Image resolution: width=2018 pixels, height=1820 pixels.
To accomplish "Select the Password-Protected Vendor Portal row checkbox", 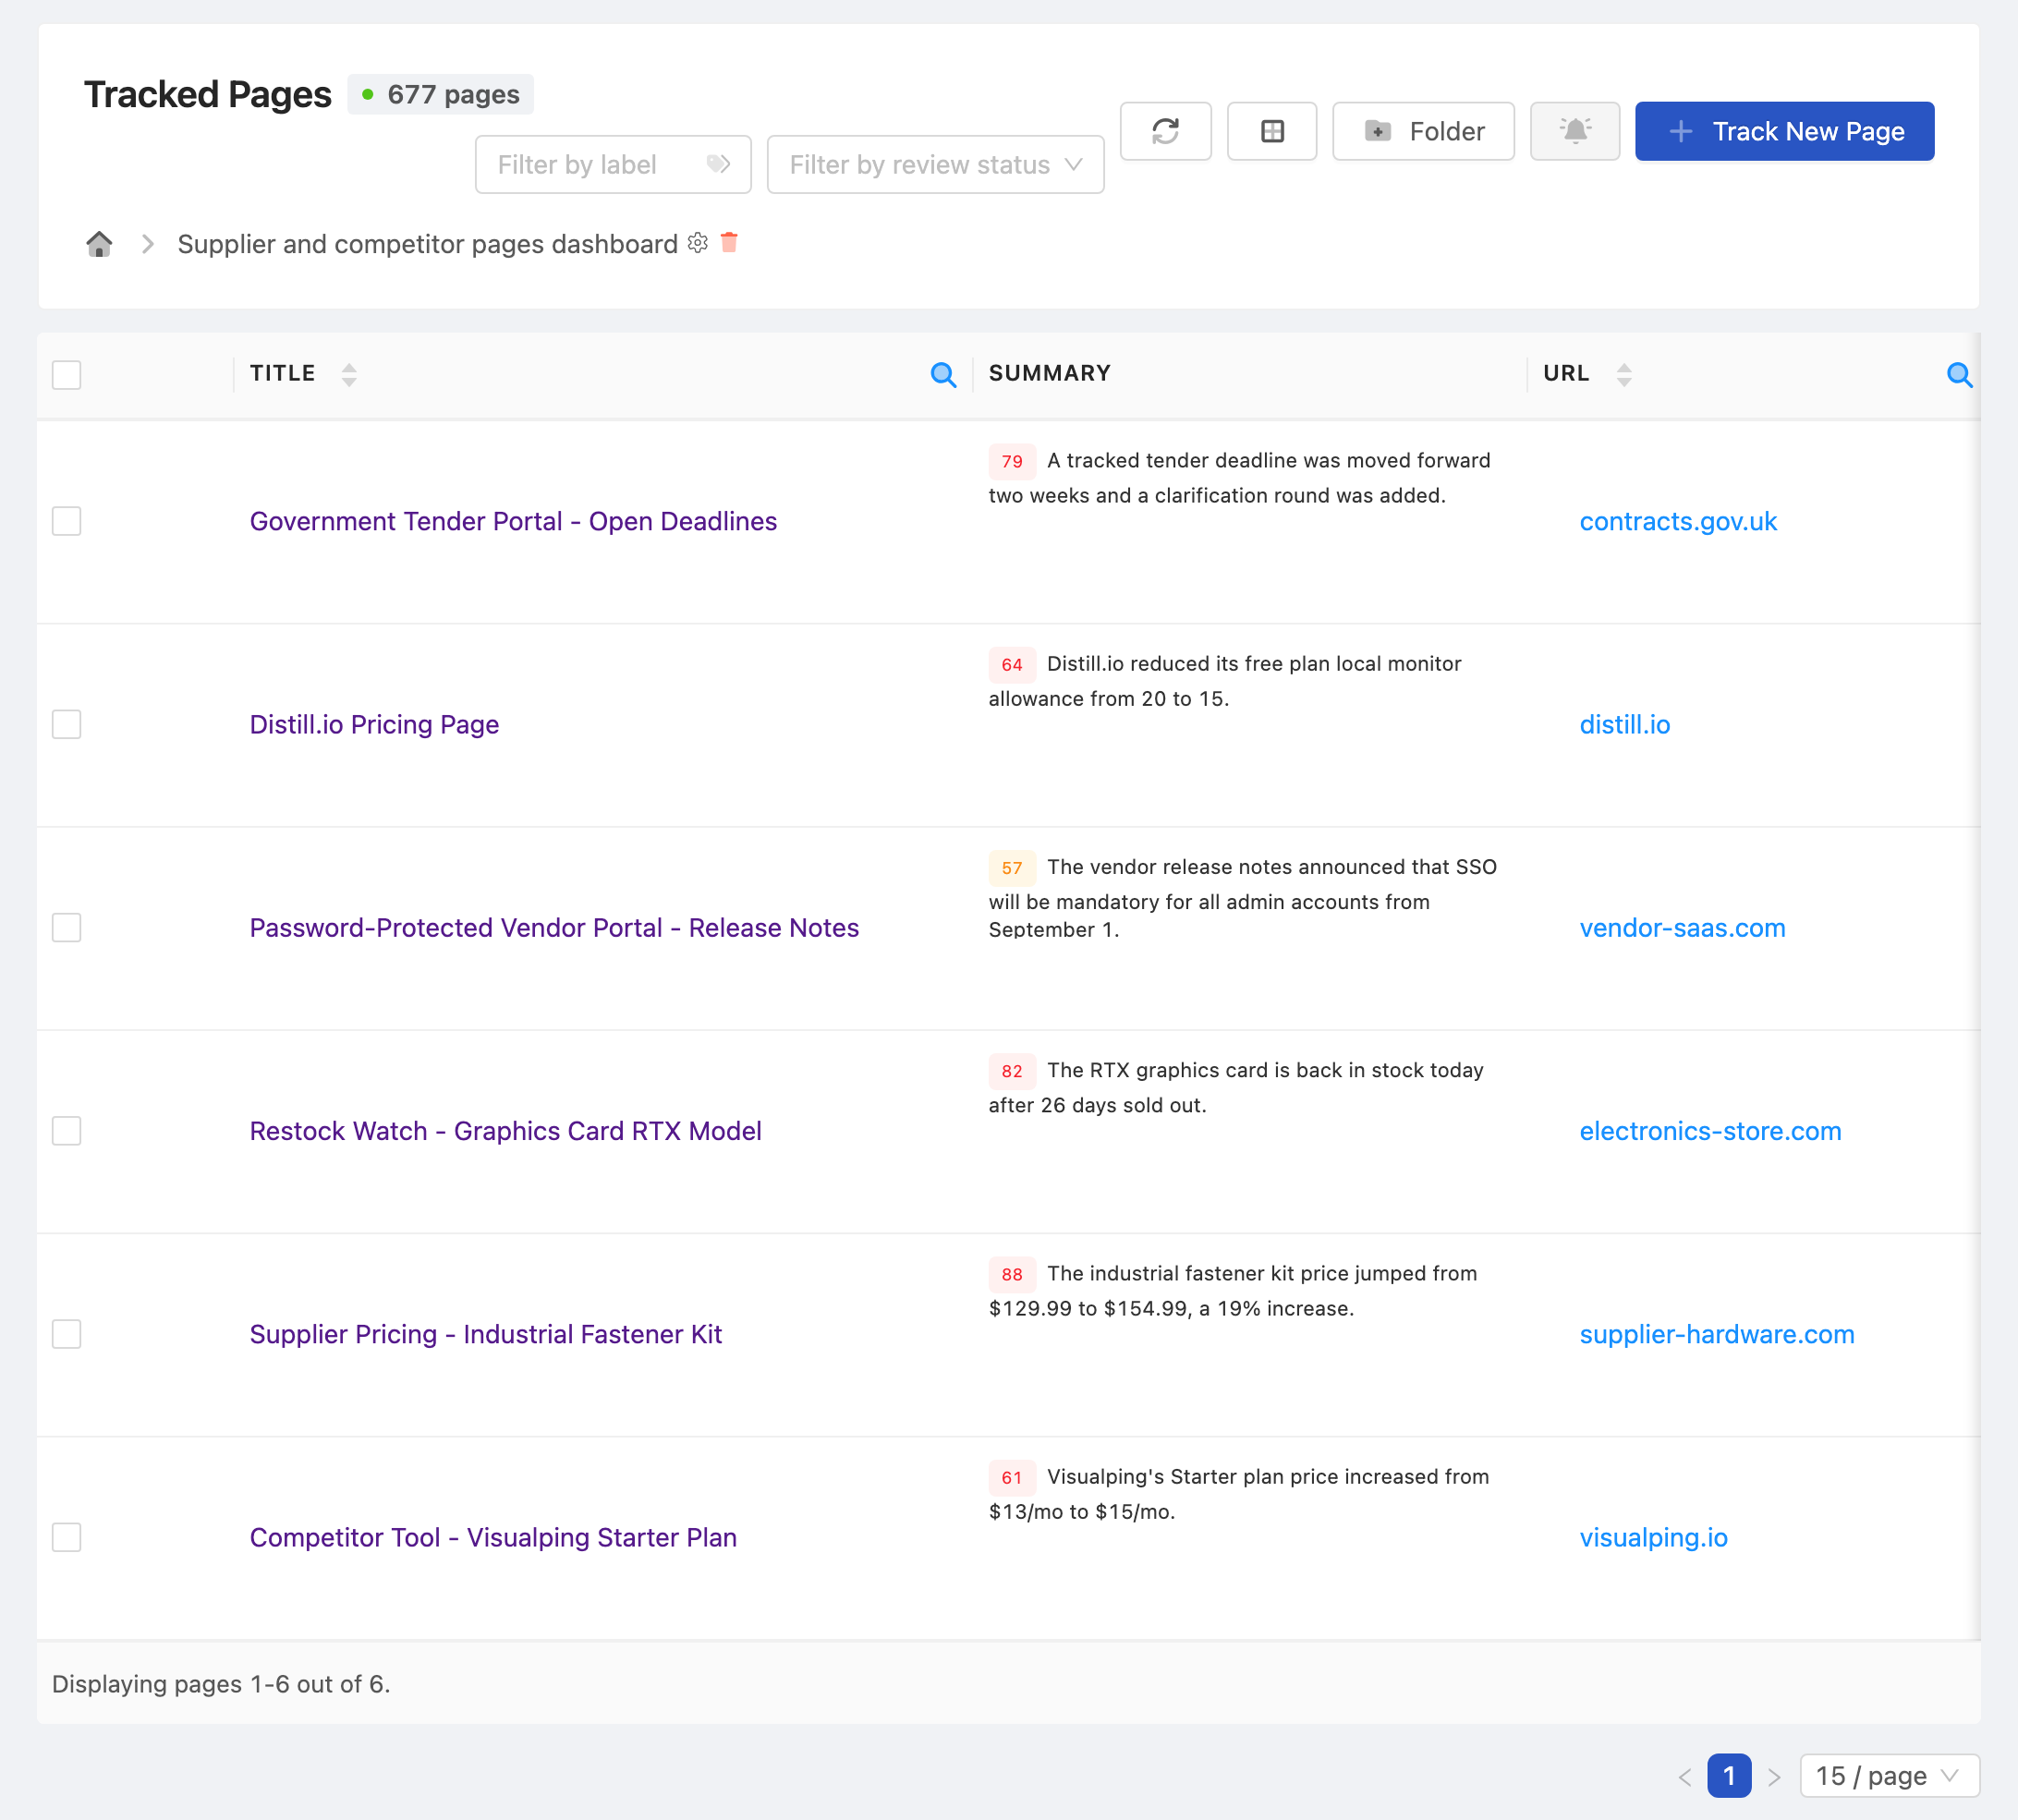I will point(67,927).
